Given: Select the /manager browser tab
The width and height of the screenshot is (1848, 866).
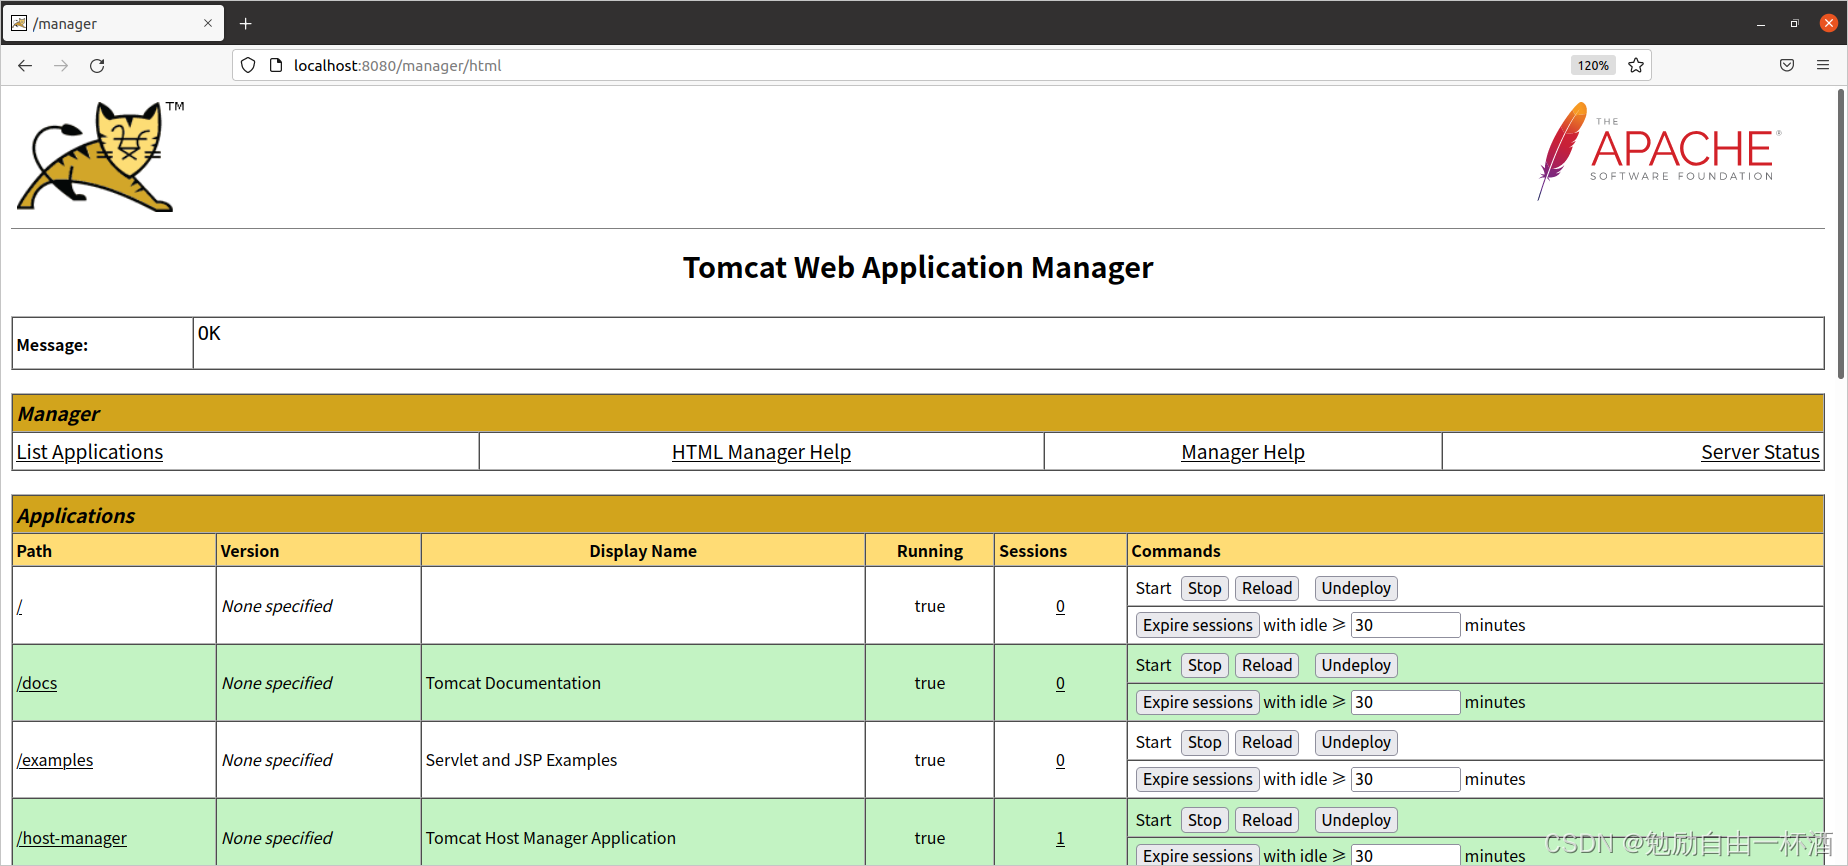Looking at the screenshot, I should point(112,23).
